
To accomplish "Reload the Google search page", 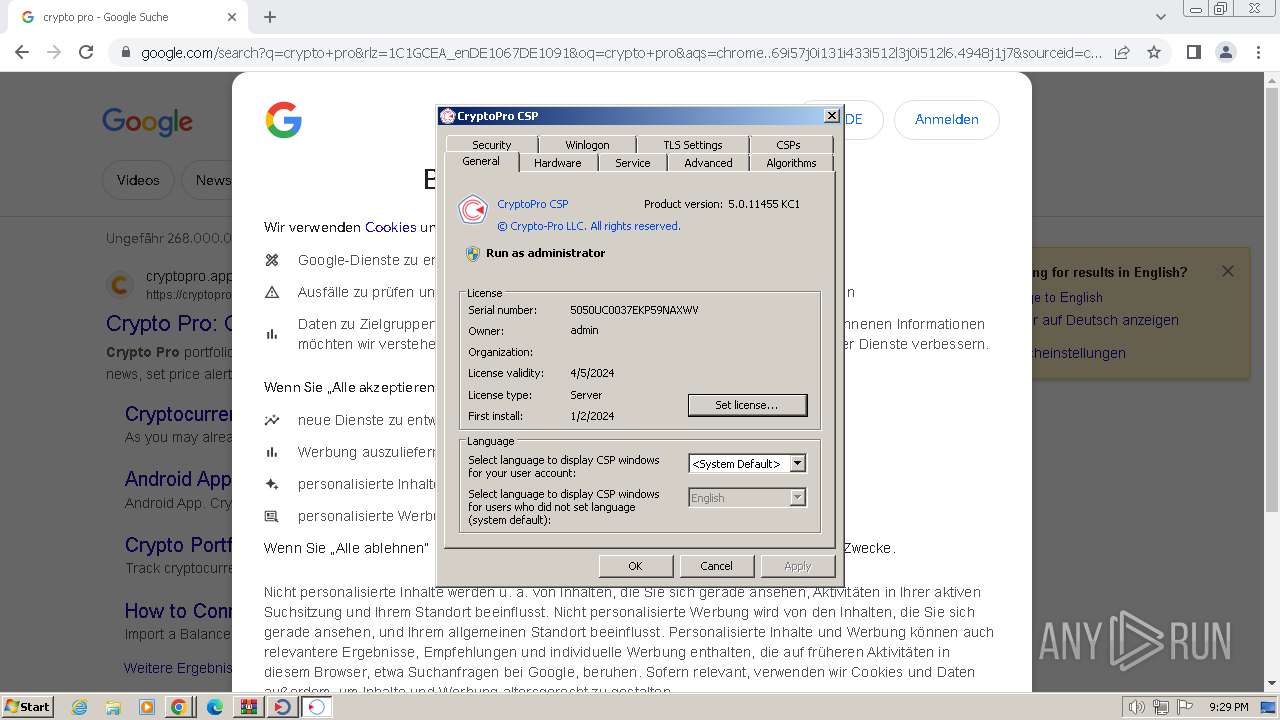I will [x=86, y=52].
